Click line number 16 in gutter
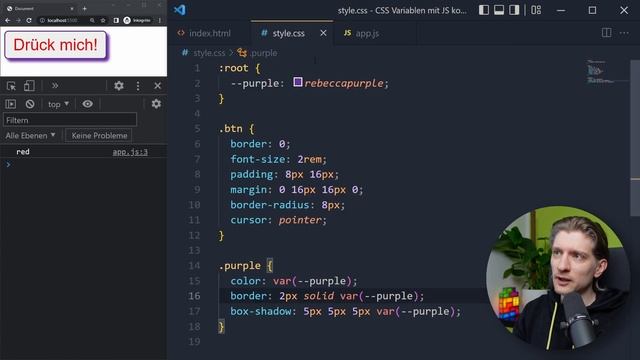Screen dimensions: 640x360 click(194, 296)
